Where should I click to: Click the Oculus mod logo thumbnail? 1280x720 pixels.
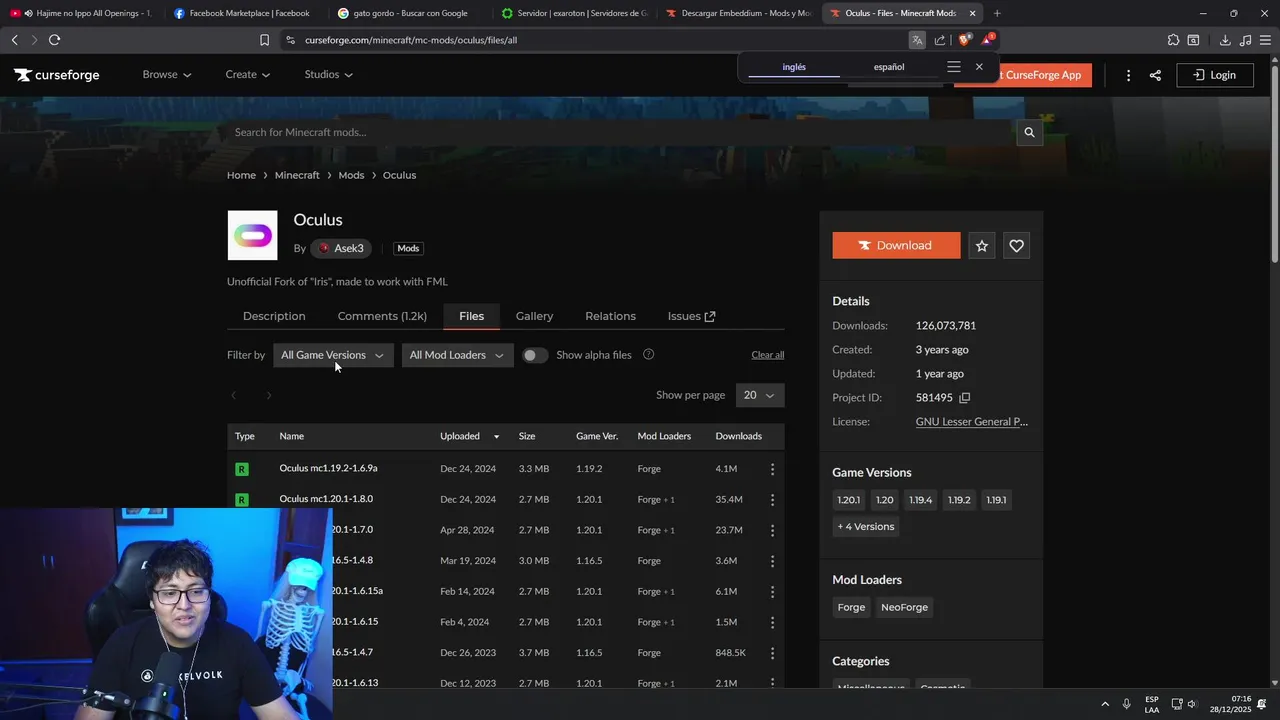[x=252, y=235]
